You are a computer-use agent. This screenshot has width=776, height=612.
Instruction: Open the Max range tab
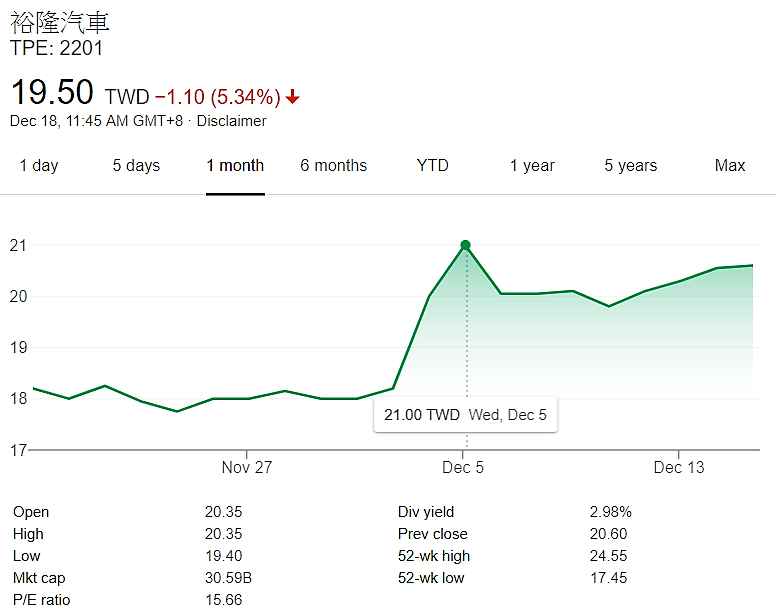point(729,165)
